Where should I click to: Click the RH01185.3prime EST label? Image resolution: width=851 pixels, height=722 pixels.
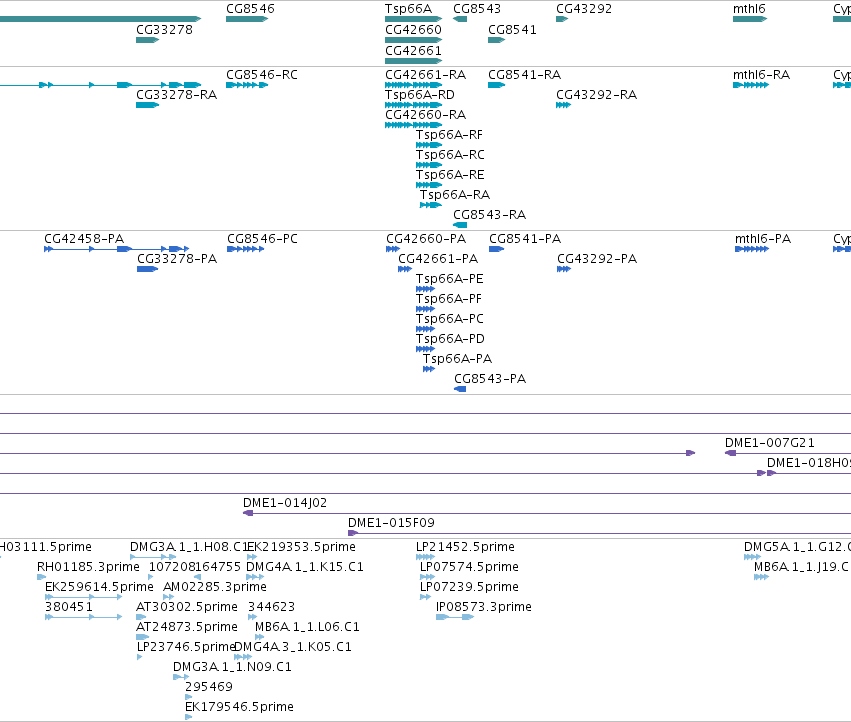coord(88,567)
